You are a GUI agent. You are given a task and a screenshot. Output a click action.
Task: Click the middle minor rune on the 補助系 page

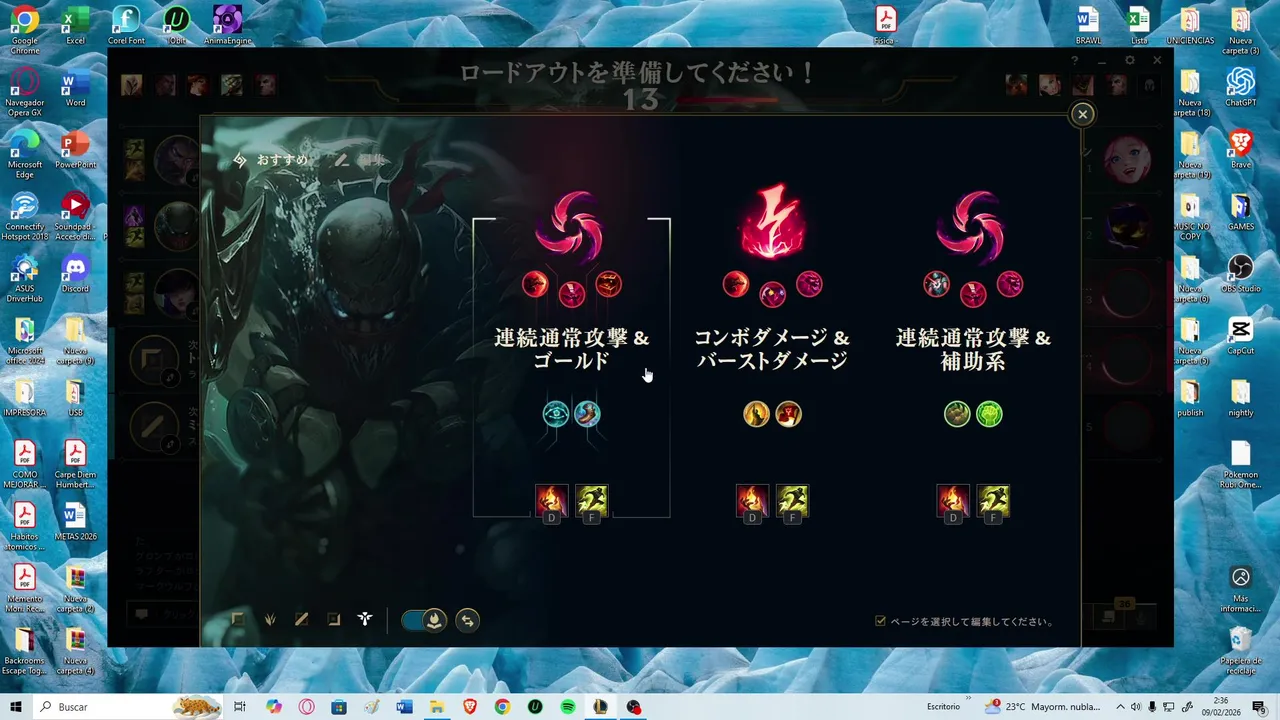pos(973,294)
